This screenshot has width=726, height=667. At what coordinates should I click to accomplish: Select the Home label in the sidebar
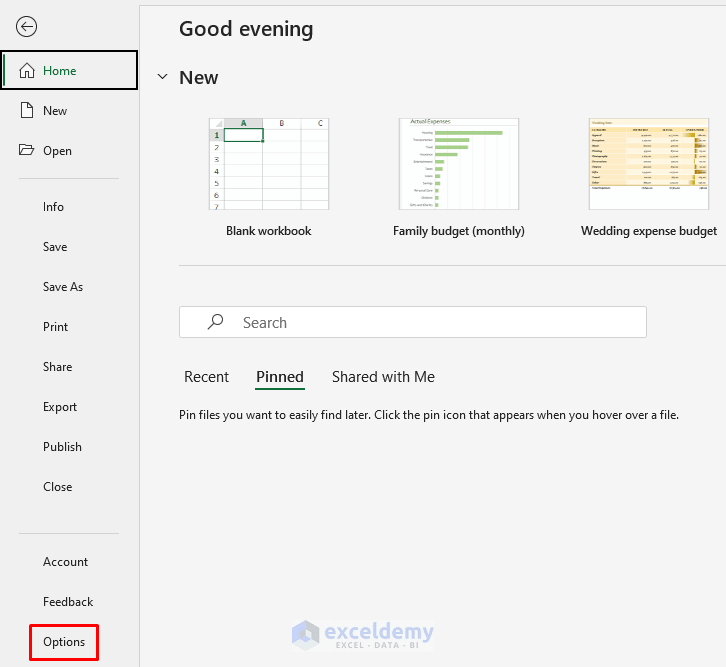[x=60, y=71]
